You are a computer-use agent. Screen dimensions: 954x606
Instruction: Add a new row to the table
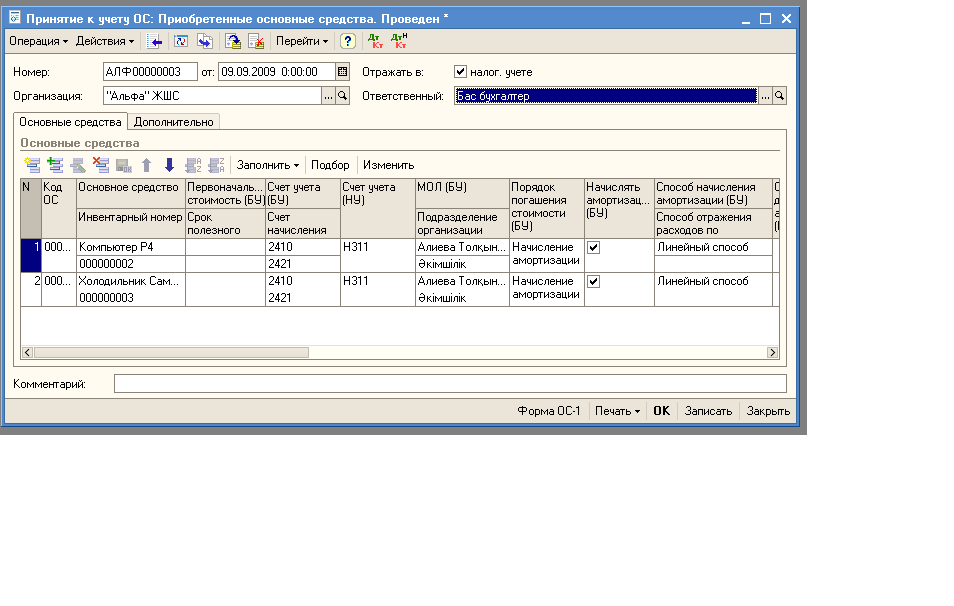point(32,165)
